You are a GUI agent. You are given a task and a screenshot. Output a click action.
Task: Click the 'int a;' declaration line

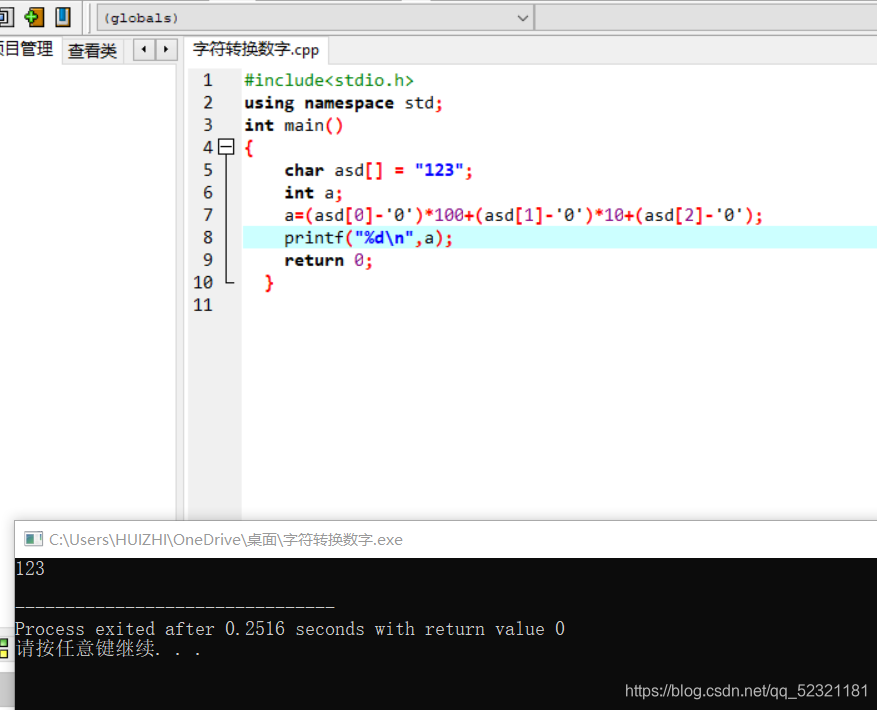tap(313, 193)
